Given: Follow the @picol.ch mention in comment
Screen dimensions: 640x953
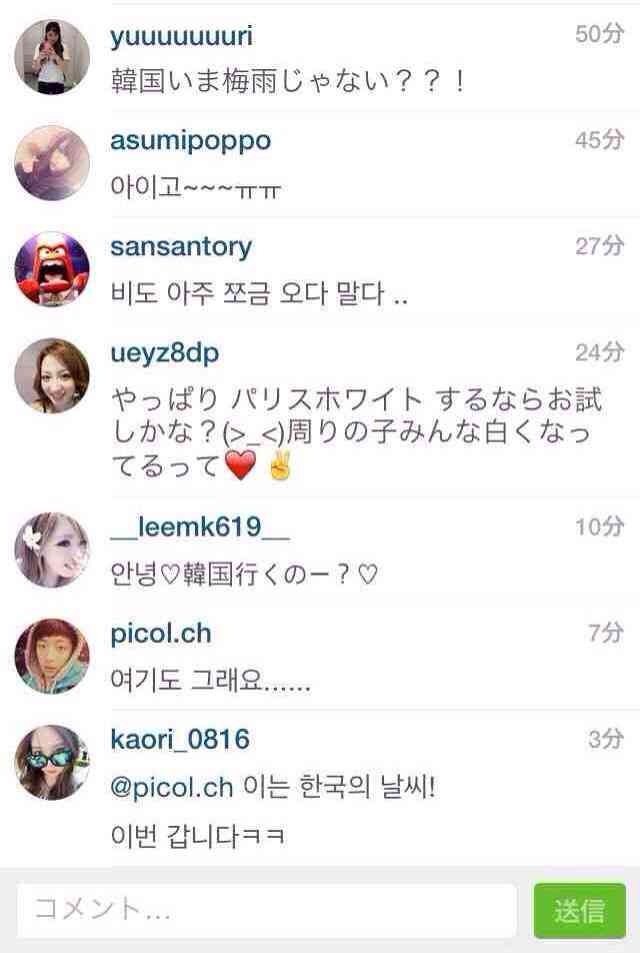Looking at the screenshot, I should (x=172, y=788).
